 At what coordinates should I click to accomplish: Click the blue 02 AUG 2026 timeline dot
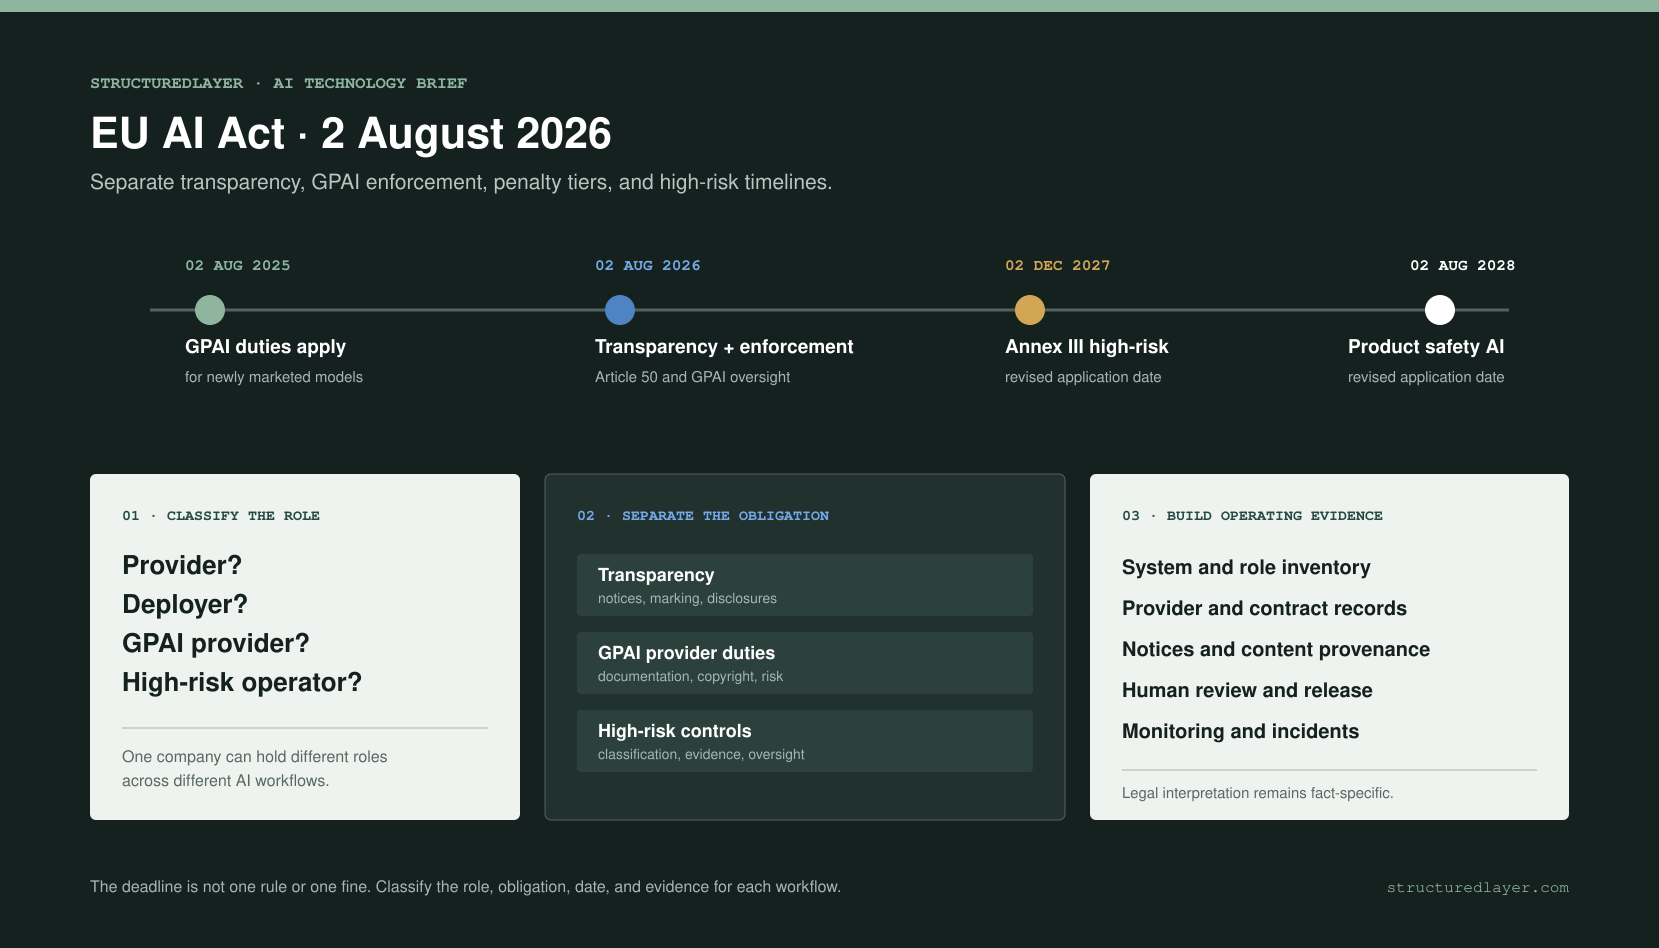pyautogui.click(x=620, y=310)
